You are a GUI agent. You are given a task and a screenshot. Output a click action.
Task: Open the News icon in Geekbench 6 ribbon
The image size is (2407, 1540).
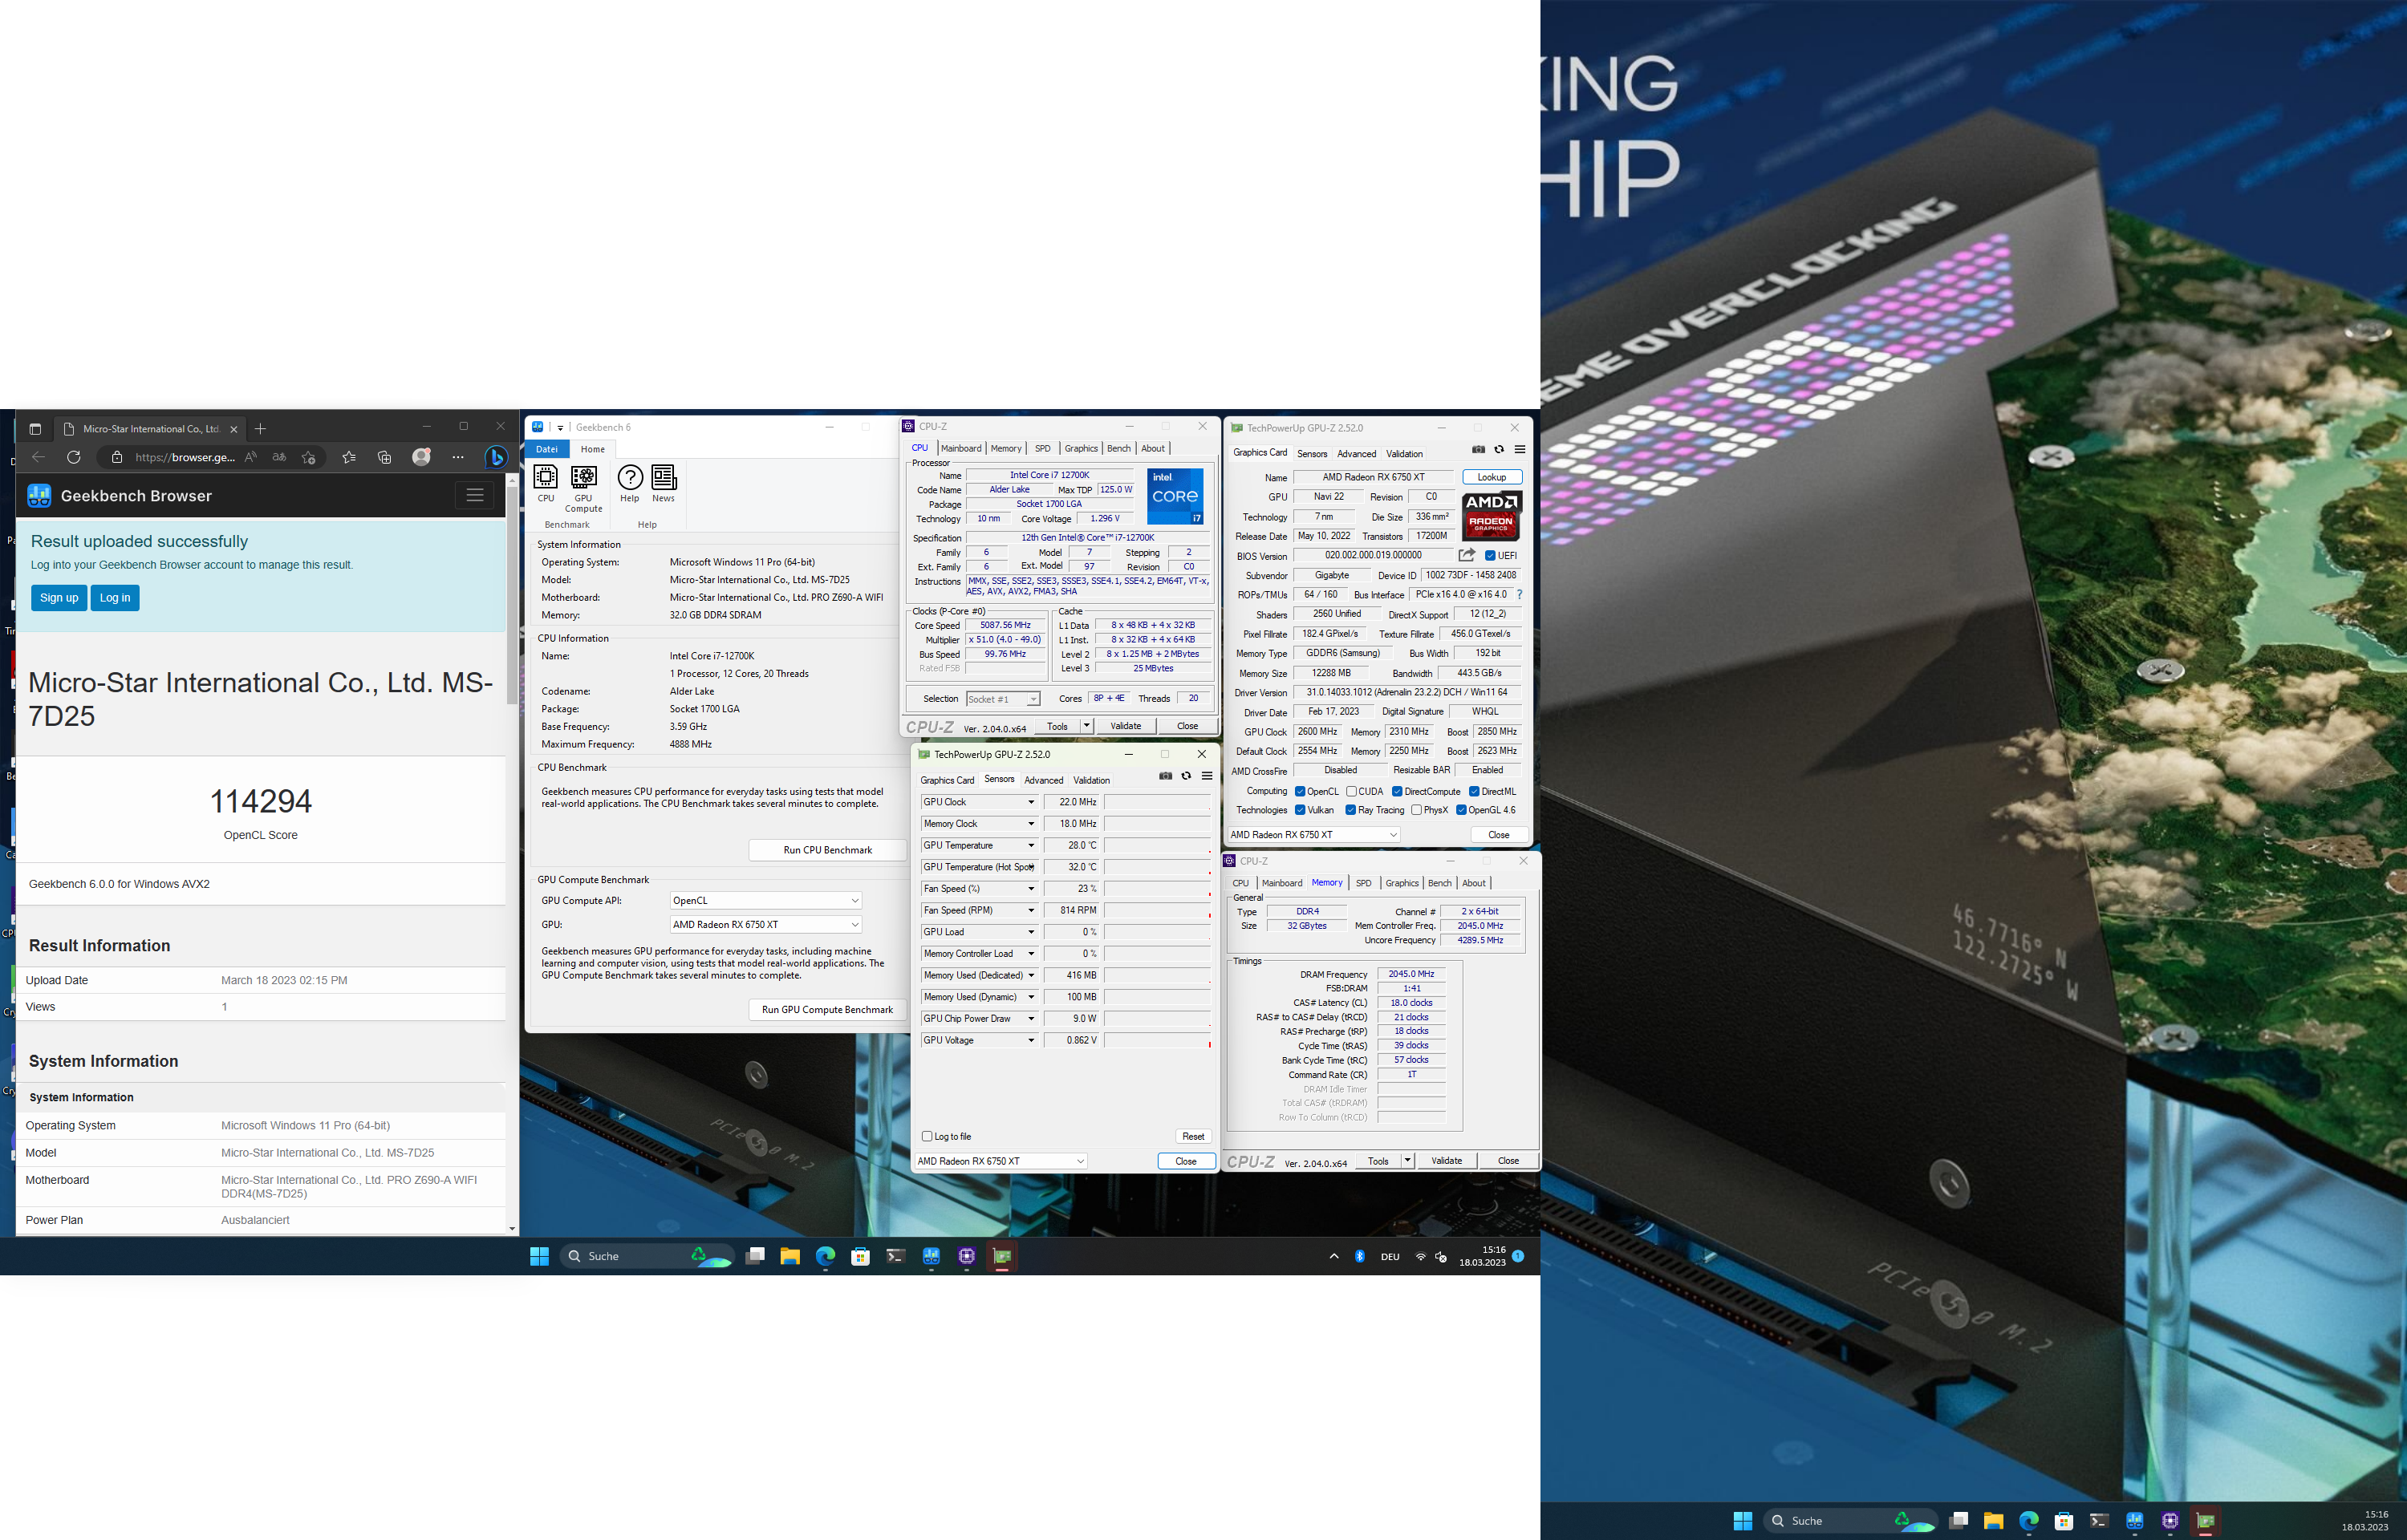coord(663,484)
